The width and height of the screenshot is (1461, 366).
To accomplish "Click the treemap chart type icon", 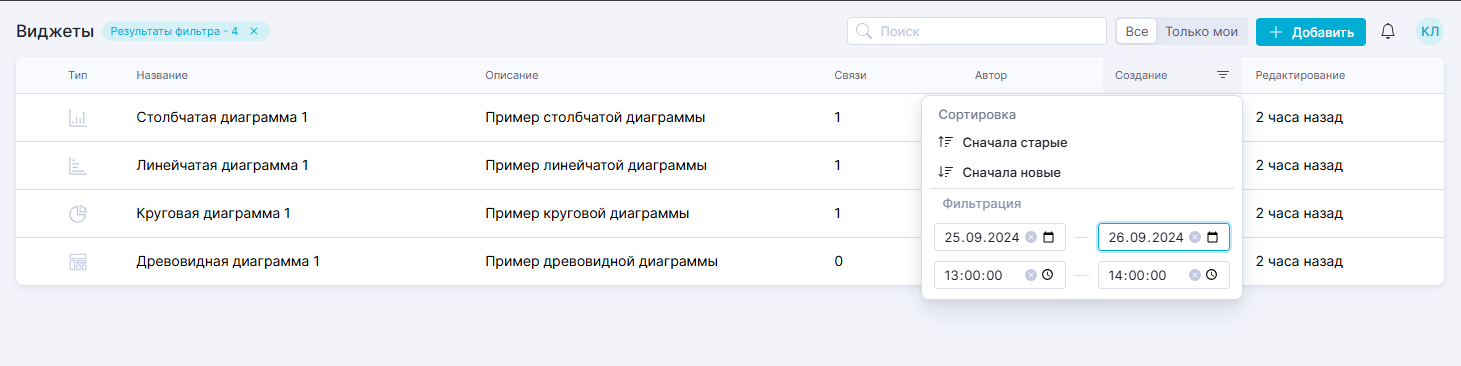I will click(78, 261).
